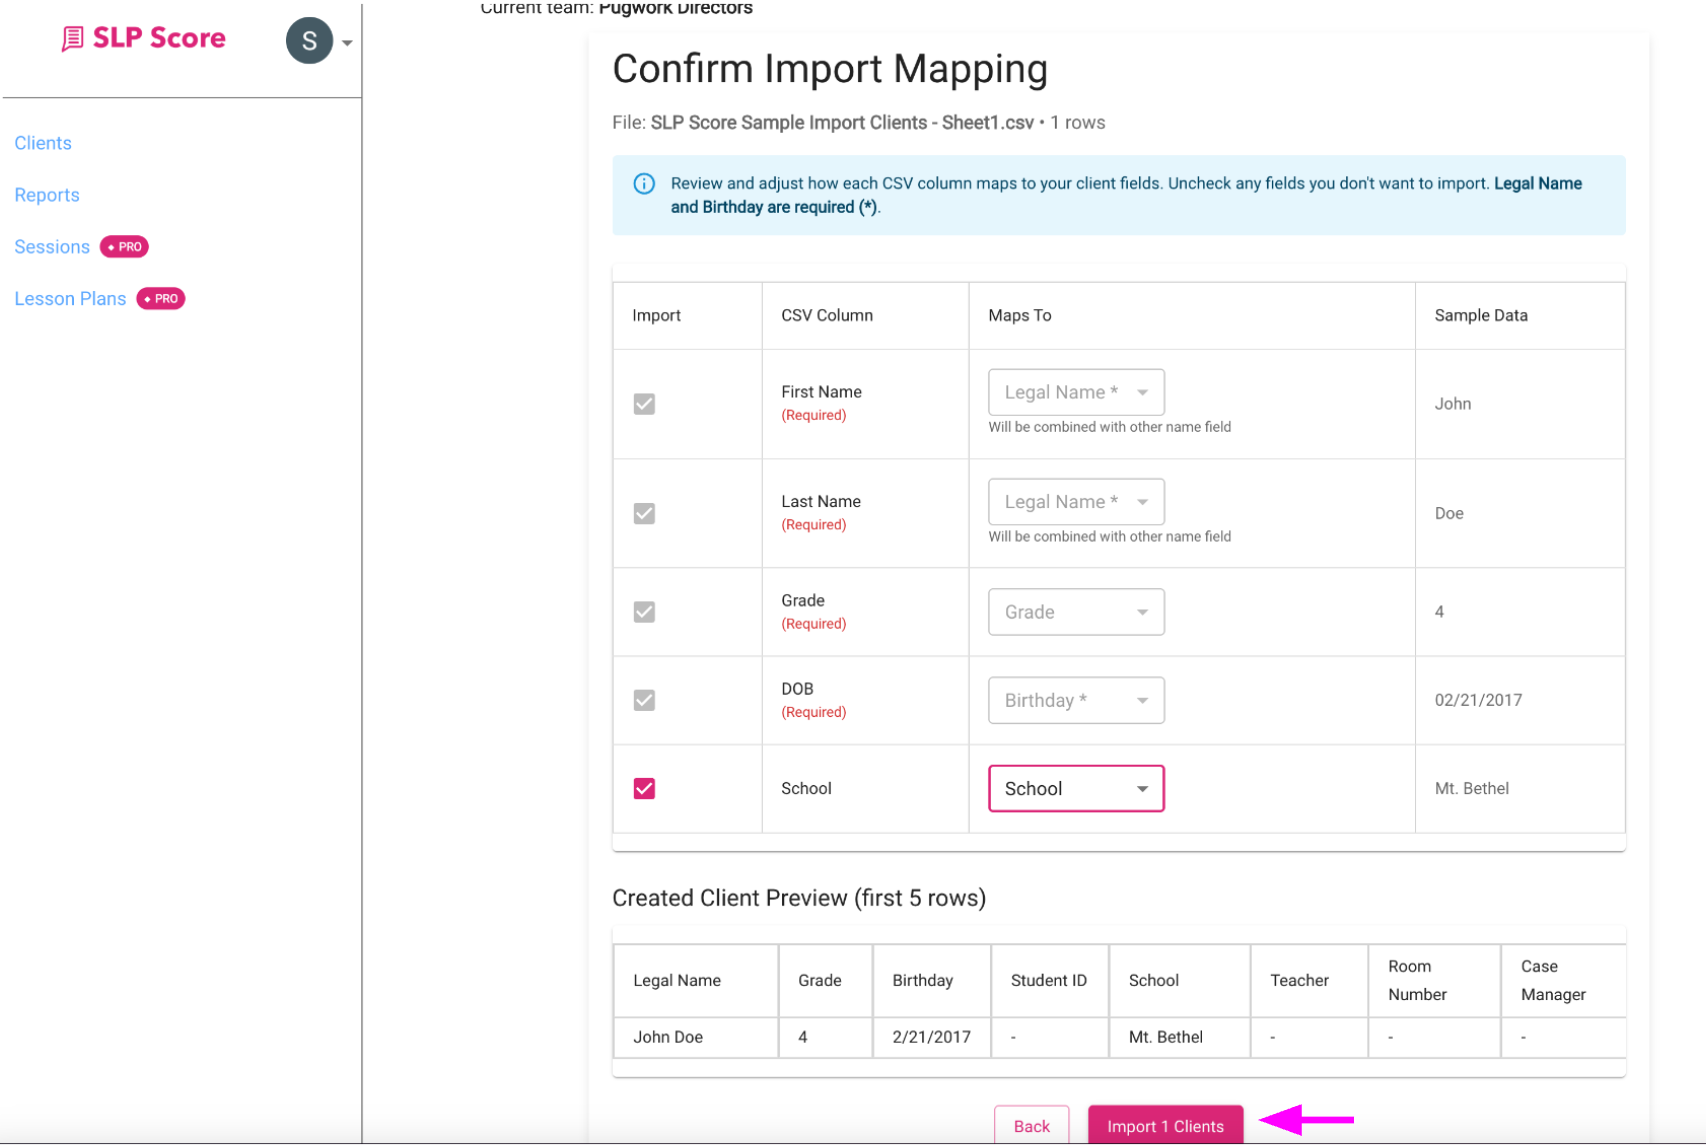The image size is (1706, 1146).
Task: Click the DOB import checkbox
Action: pyautogui.click(x=644, y=700)
